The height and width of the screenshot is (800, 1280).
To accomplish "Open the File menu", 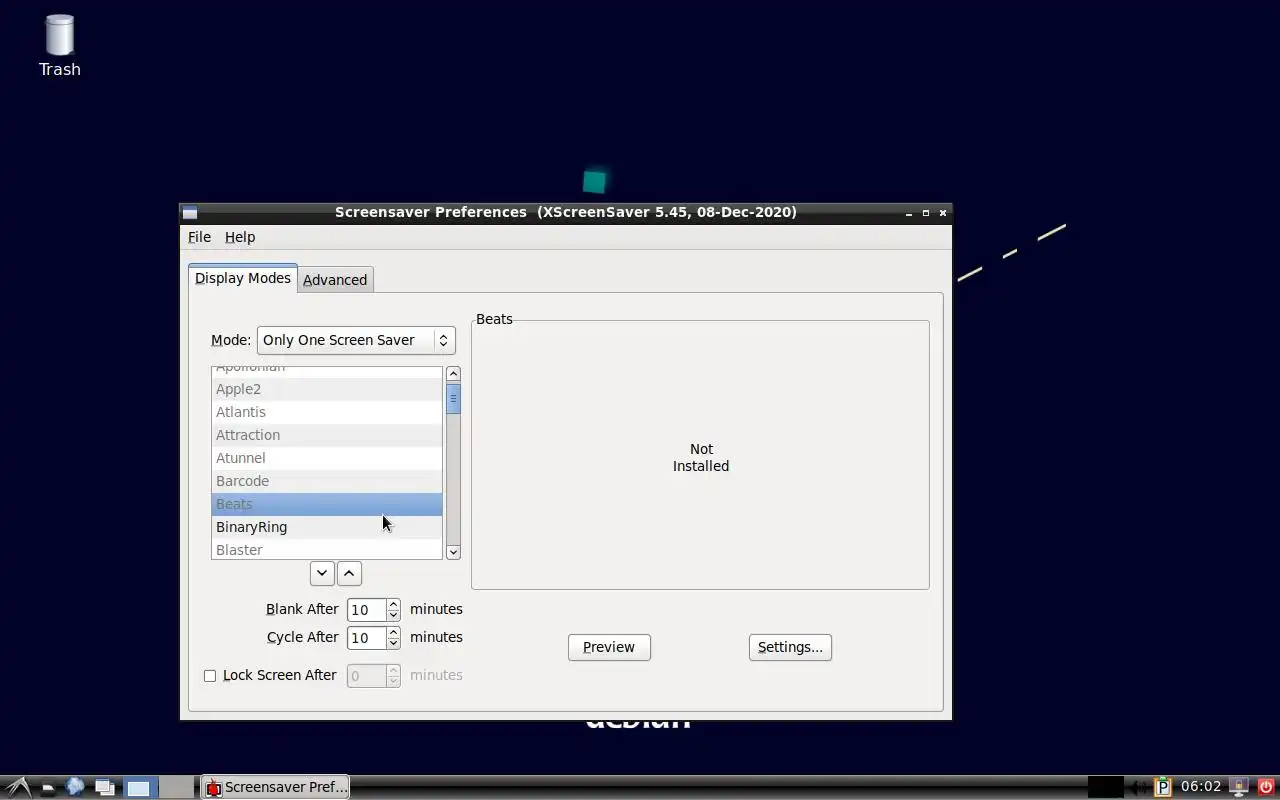I will [x=199, y=237].
